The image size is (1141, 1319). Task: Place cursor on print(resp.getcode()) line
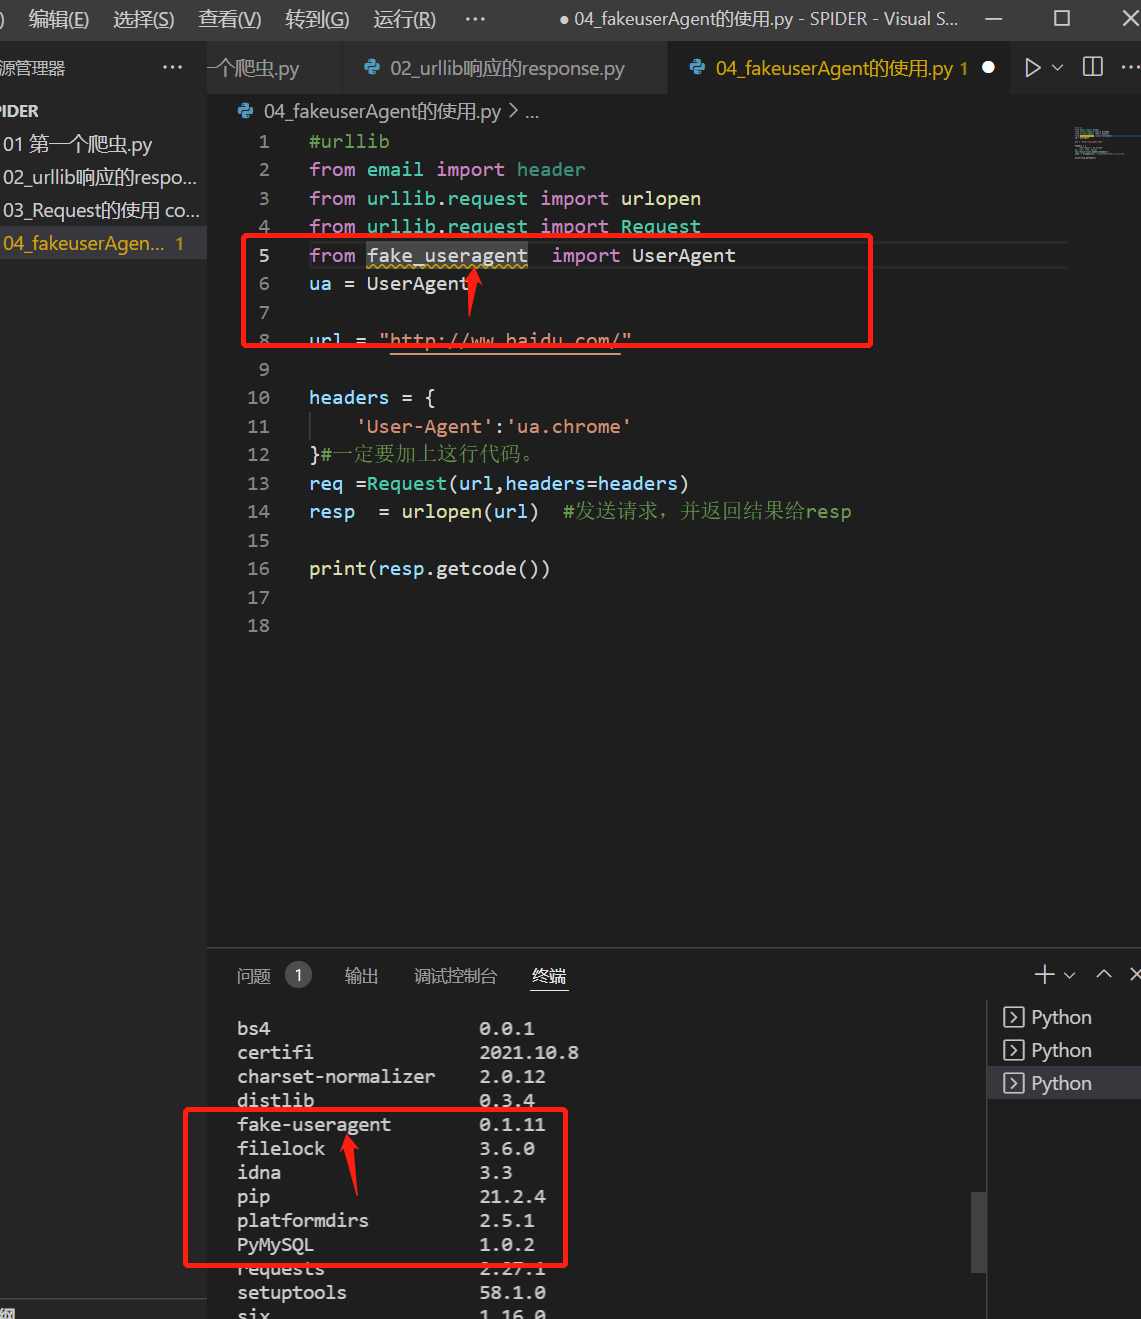click(430, 568)
